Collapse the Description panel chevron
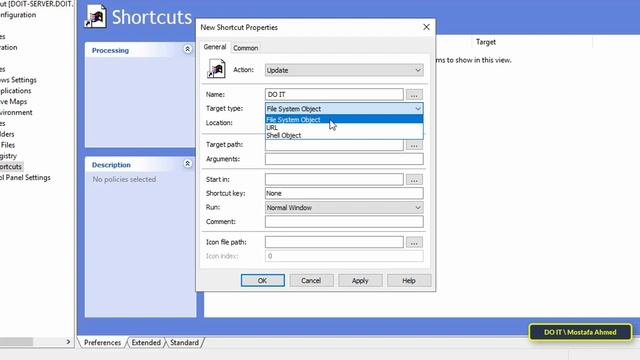 (187, 164)
